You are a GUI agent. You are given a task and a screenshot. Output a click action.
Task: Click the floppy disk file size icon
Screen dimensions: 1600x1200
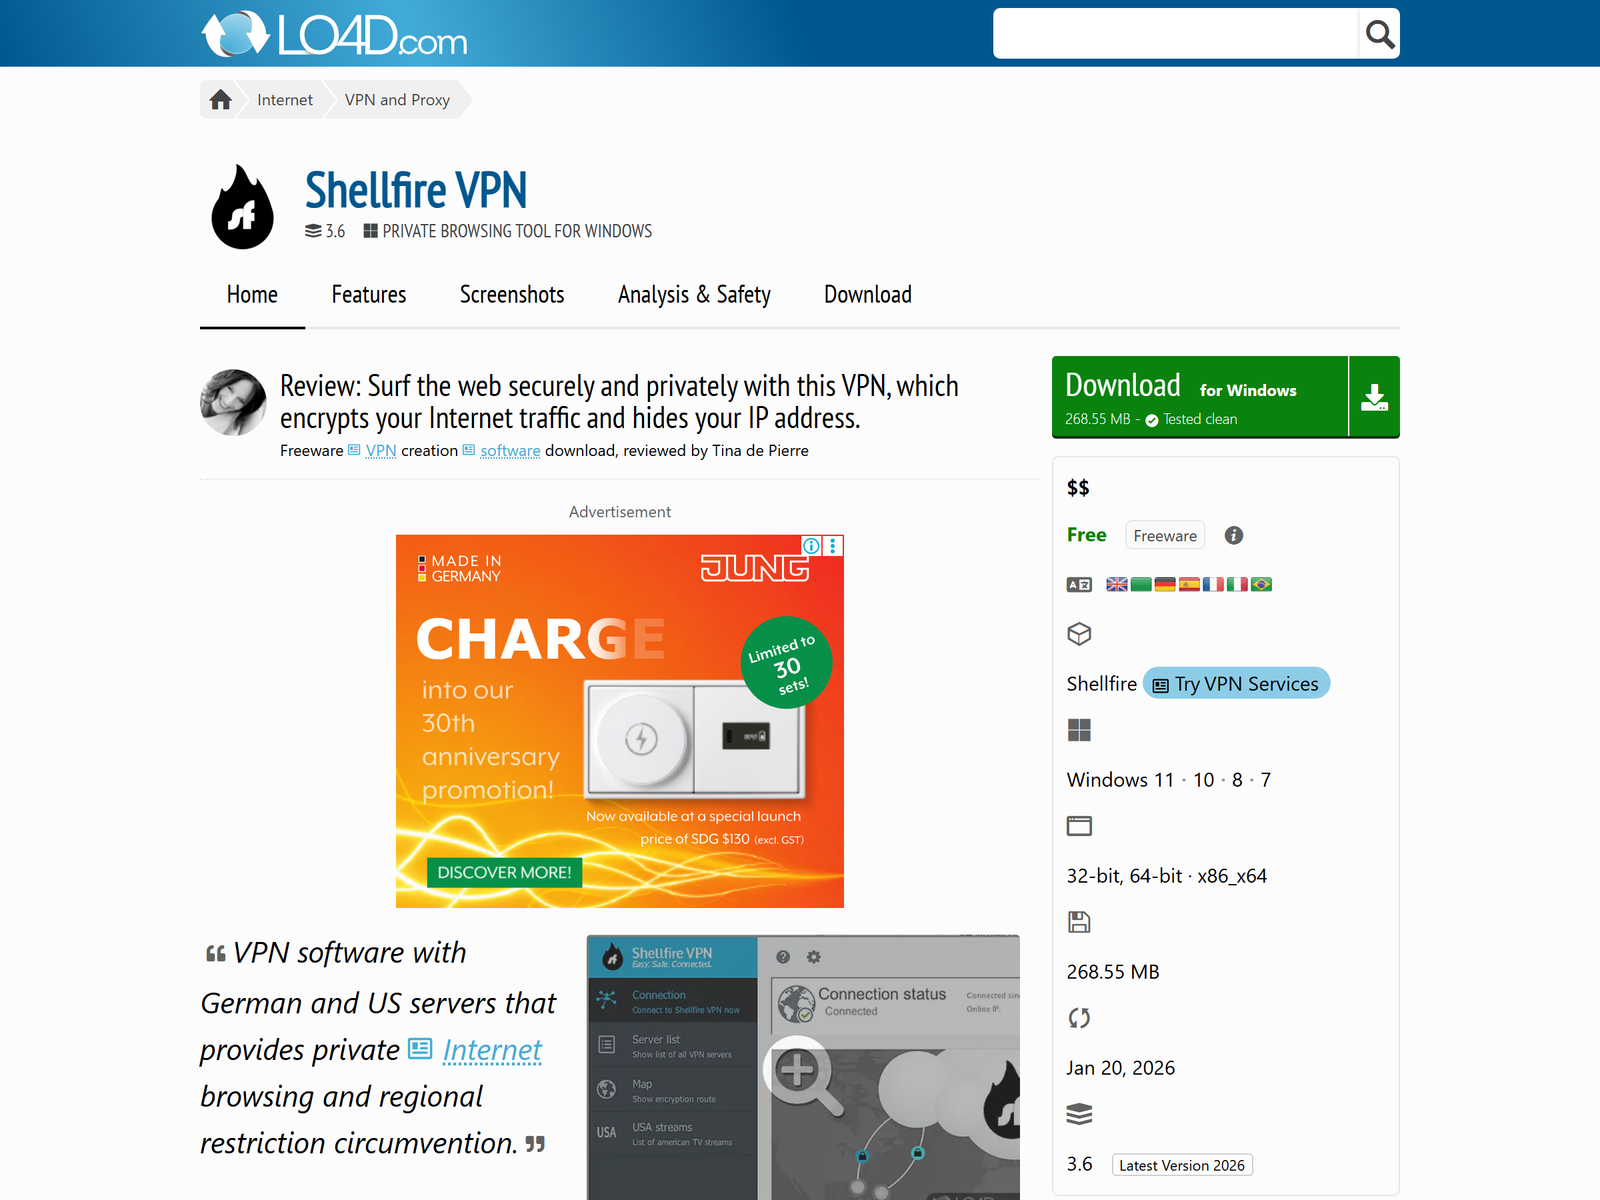[x=1079, y=922]
